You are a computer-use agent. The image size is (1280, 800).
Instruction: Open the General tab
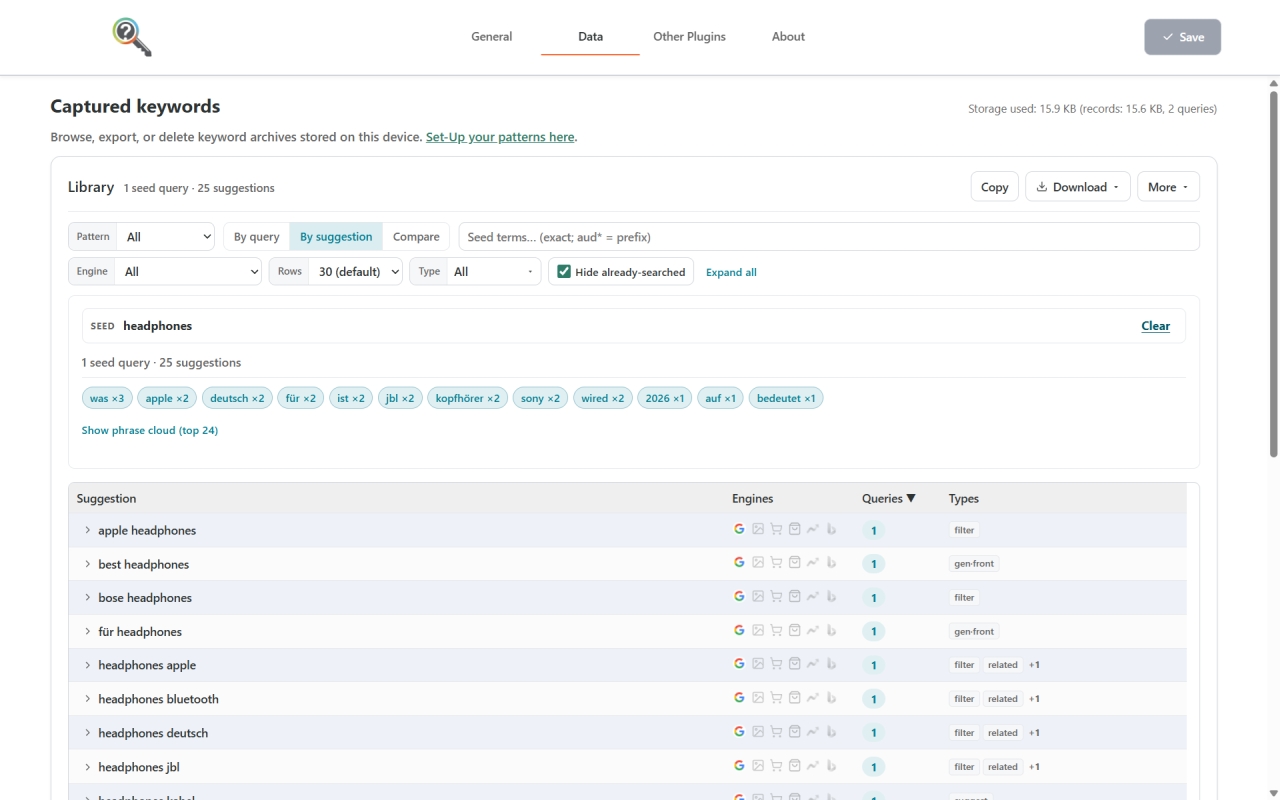coord(492,37)
